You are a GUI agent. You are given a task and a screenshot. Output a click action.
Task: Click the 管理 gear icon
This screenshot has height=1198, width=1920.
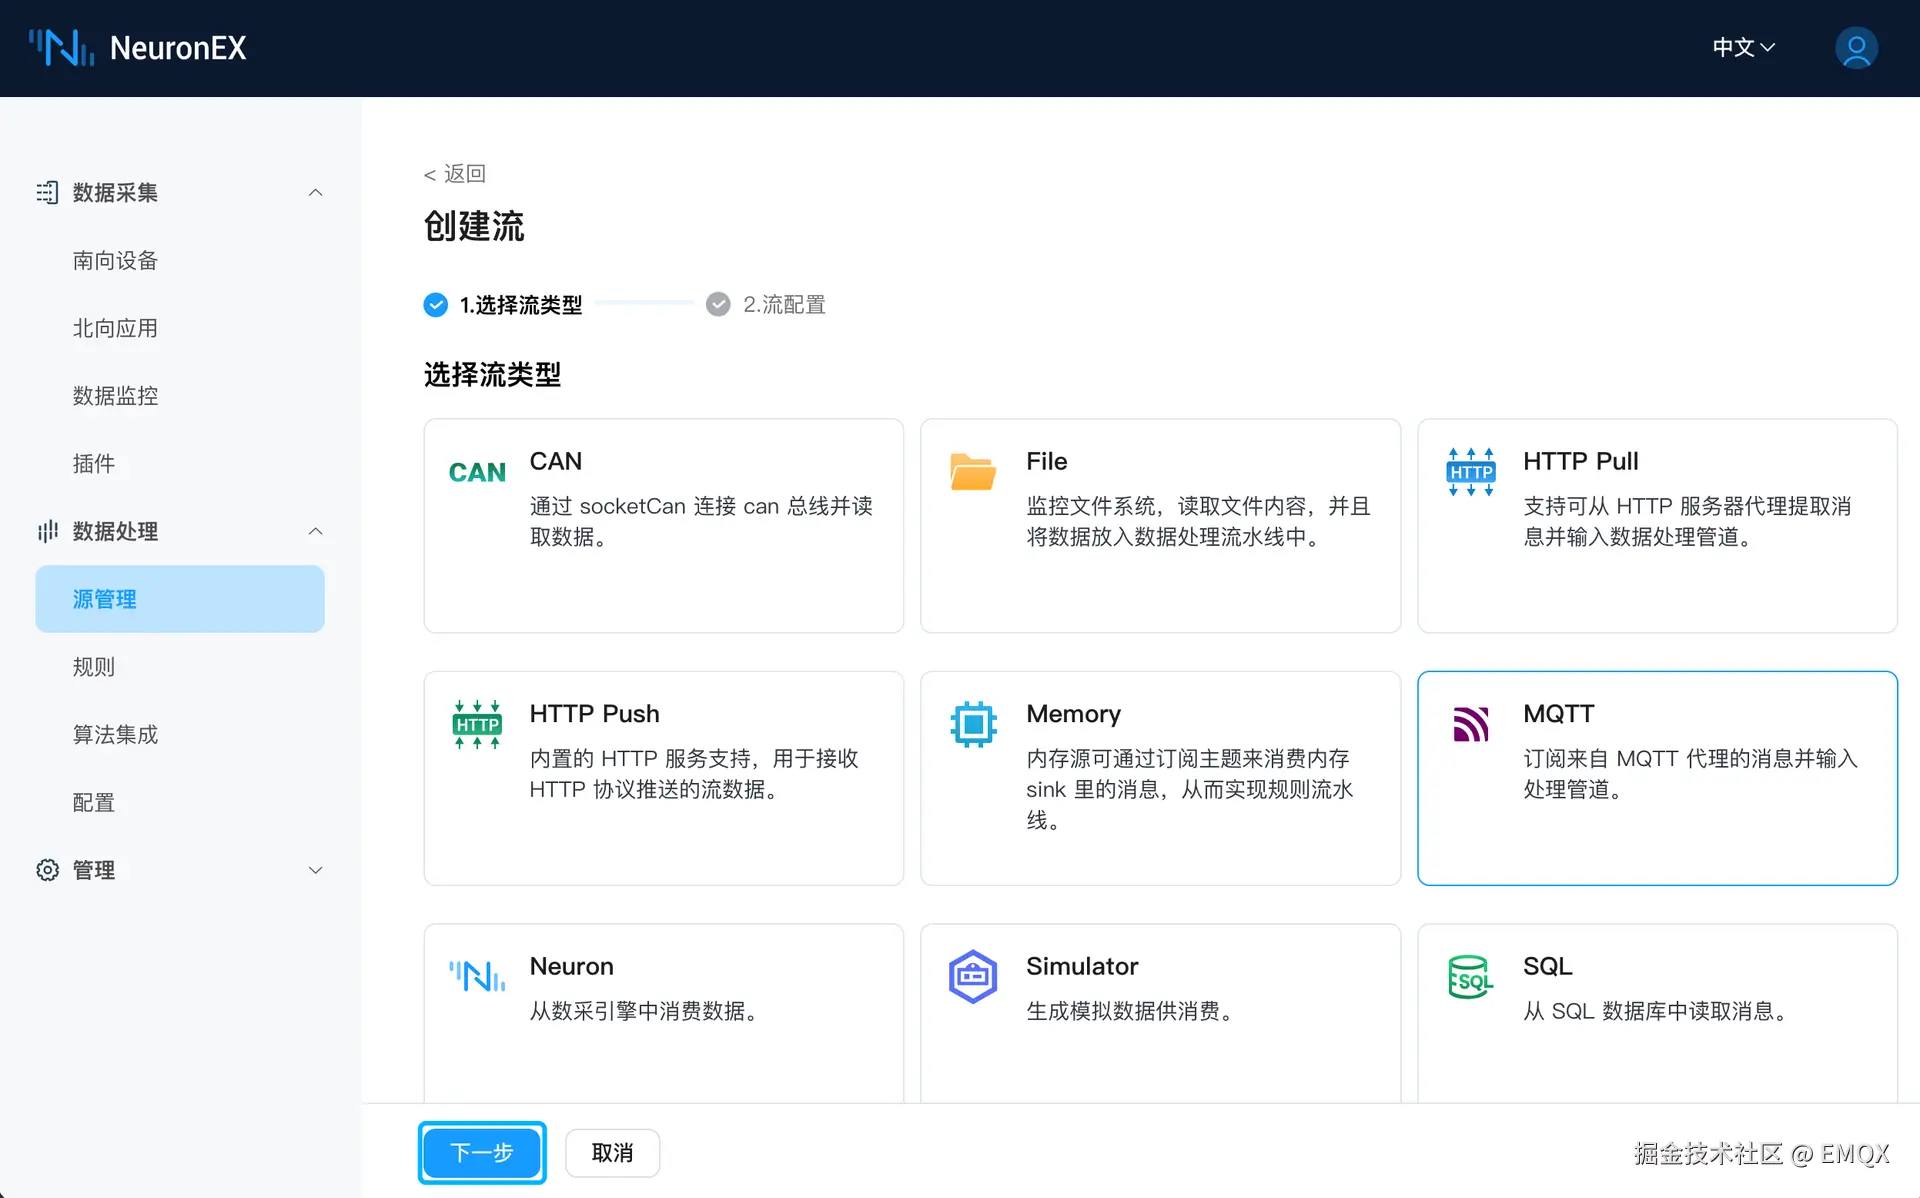tap(47, 870)
